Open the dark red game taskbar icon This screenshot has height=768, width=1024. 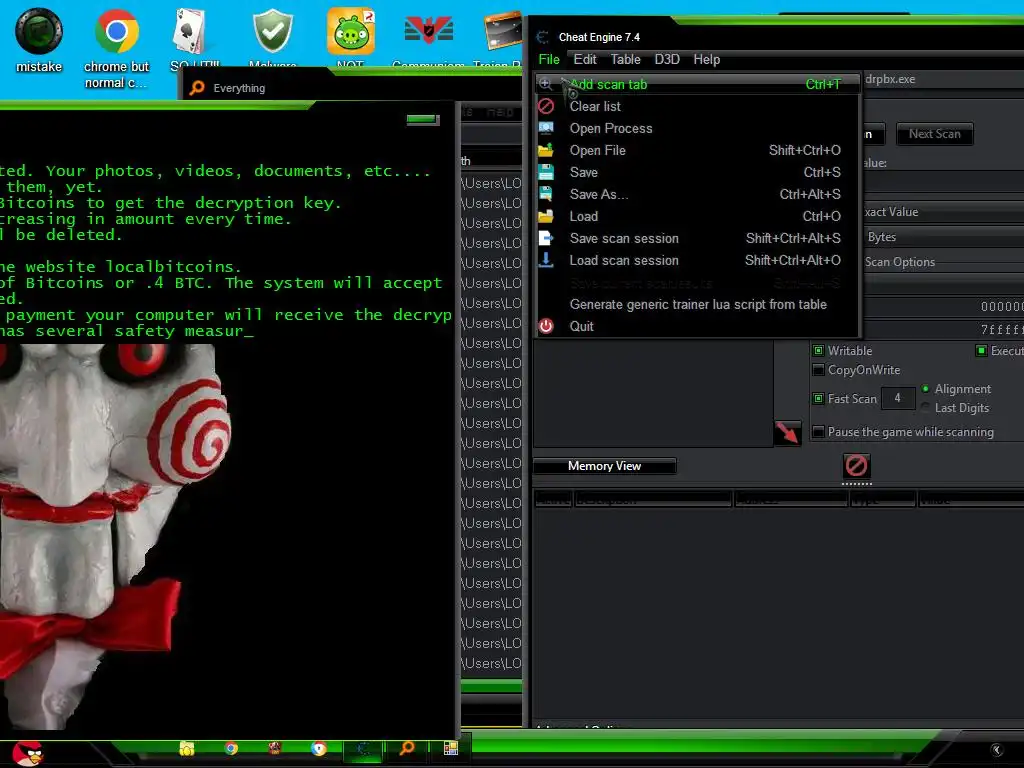tap(274, 748)
